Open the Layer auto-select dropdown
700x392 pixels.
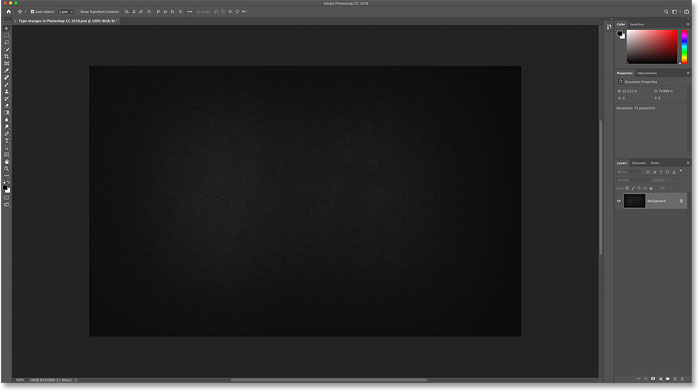click(x=65, y=12)
